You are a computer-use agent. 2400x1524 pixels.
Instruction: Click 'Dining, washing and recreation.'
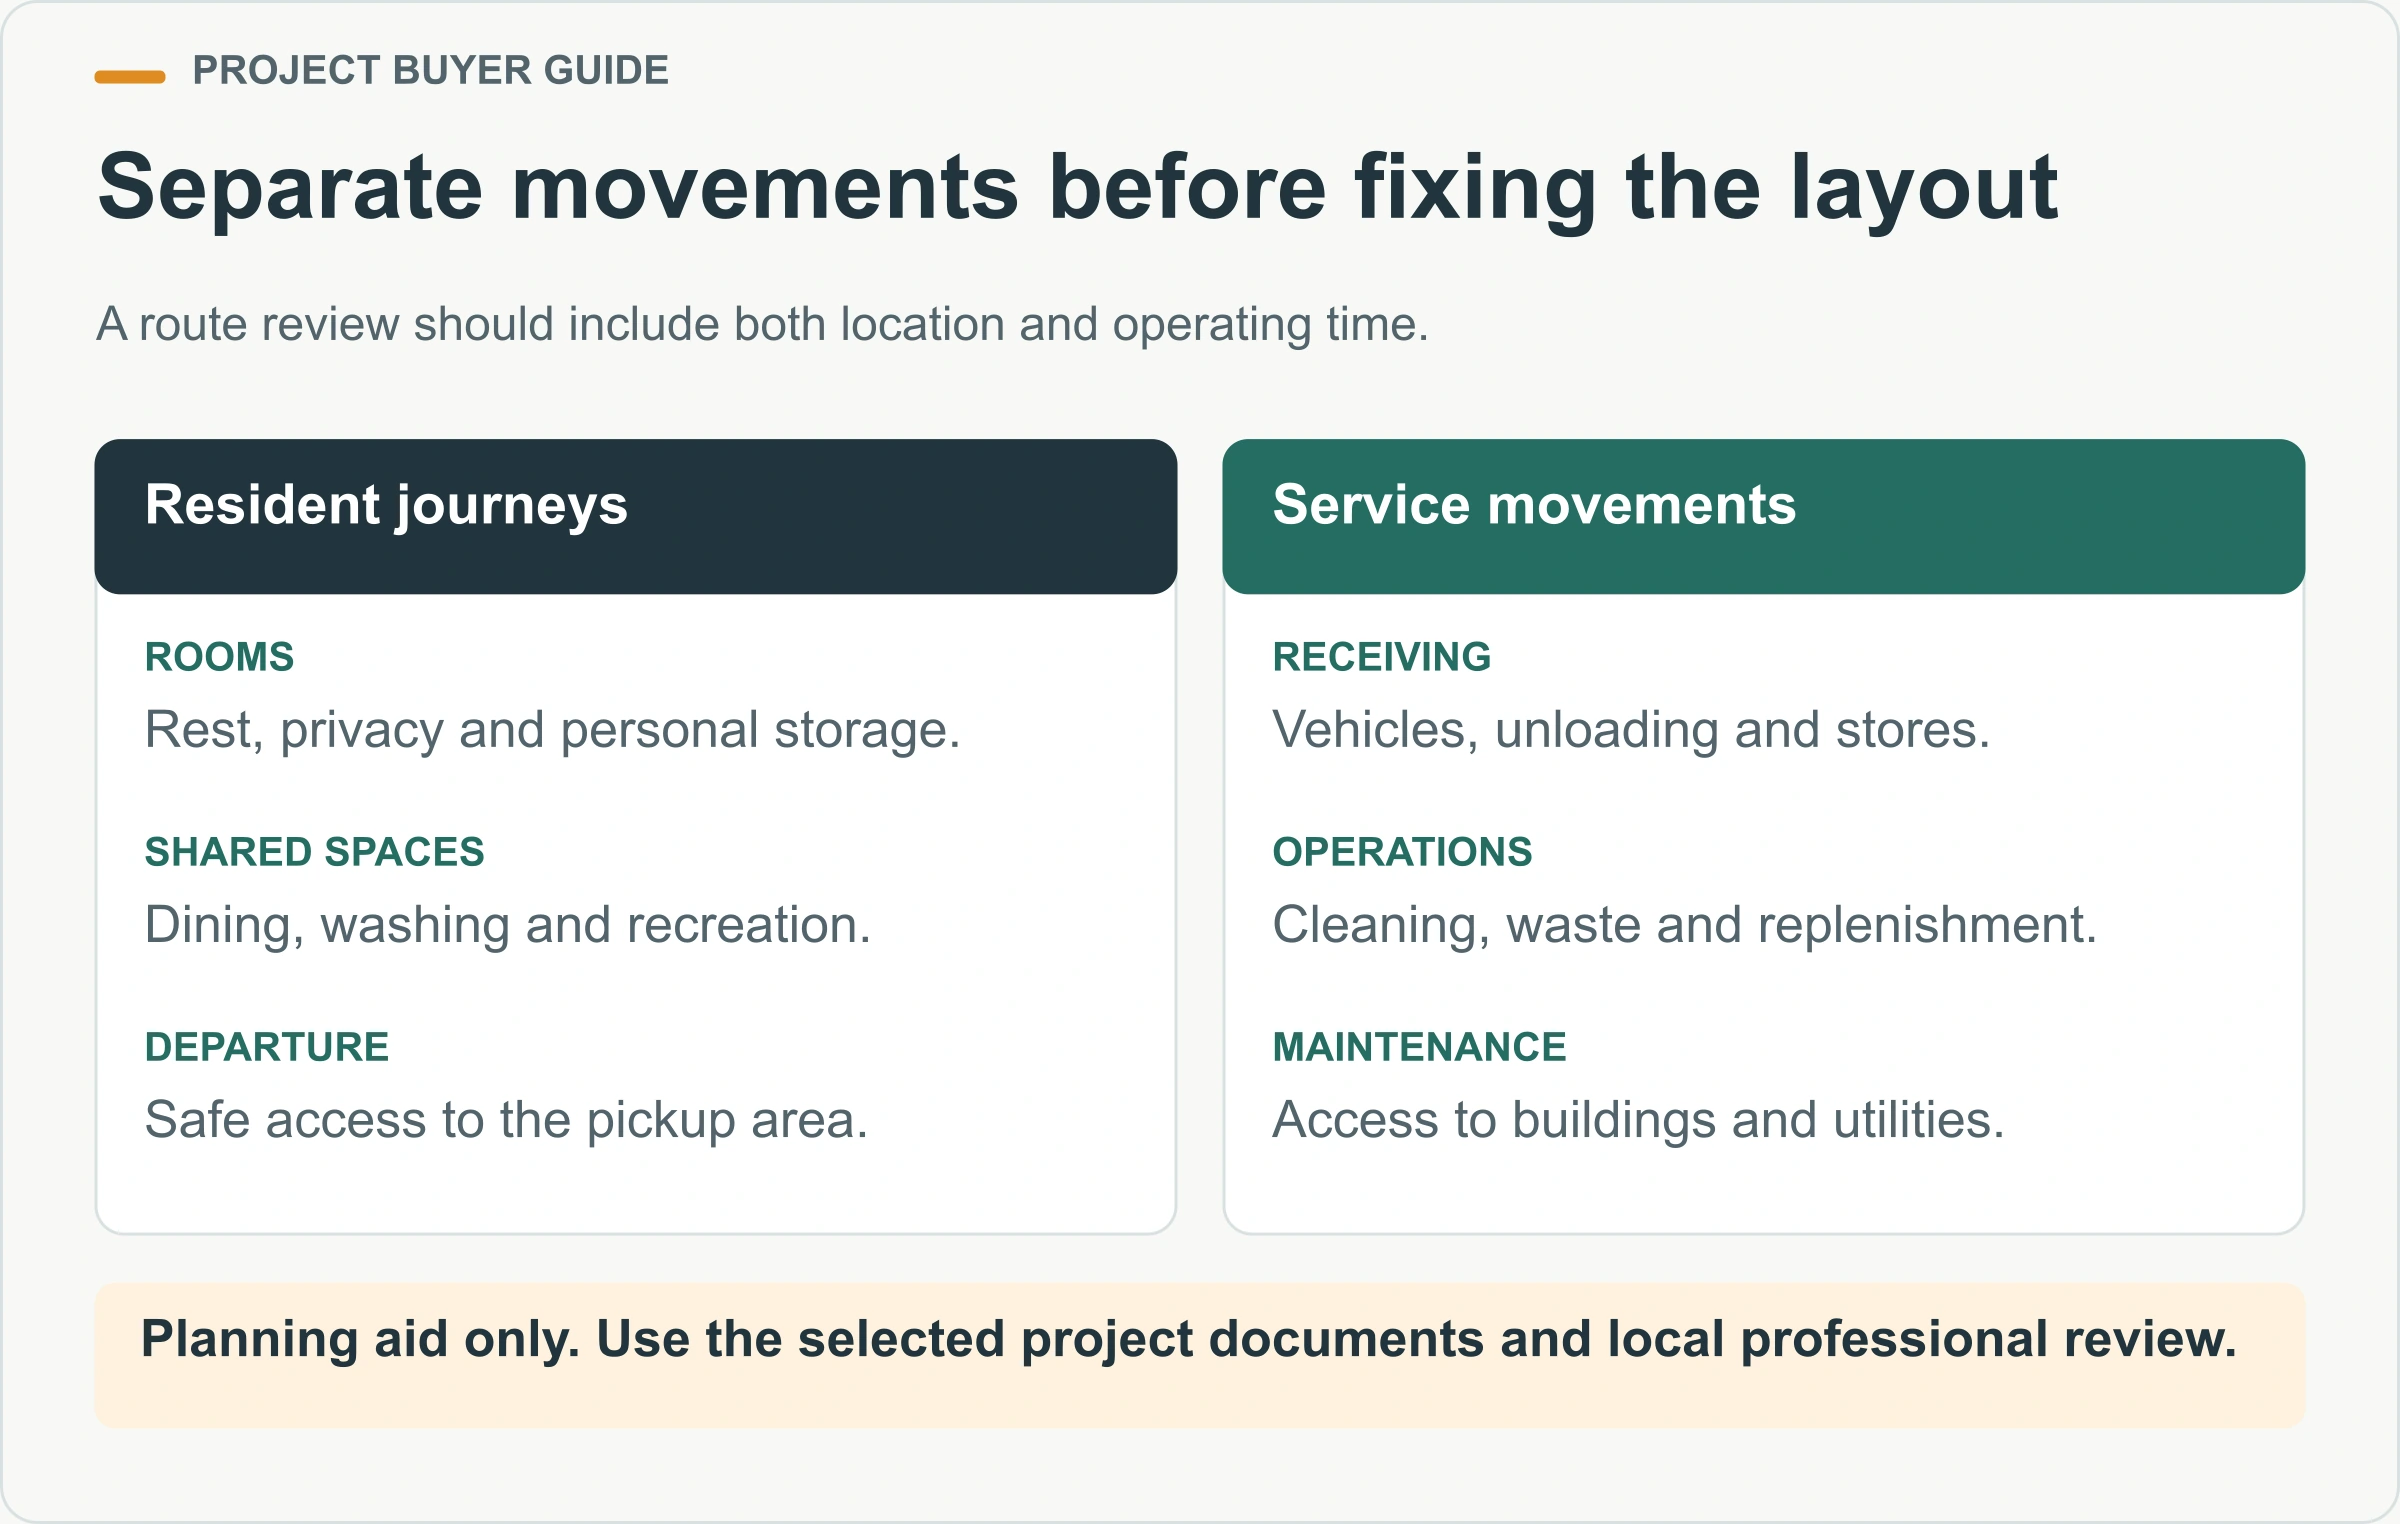(509, 925)
